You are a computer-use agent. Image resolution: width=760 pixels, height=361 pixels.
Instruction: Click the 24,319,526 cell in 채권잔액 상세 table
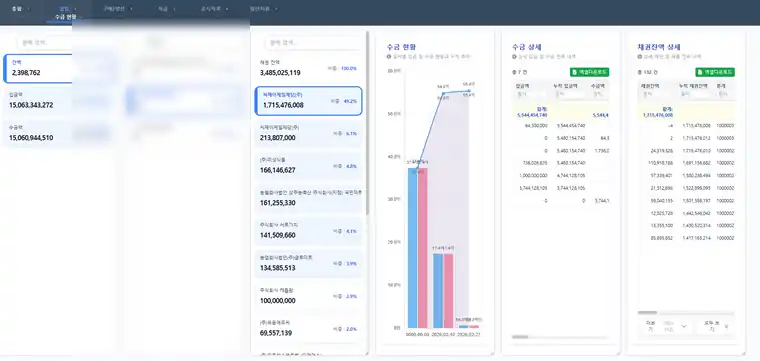click(x=662, y=151)
